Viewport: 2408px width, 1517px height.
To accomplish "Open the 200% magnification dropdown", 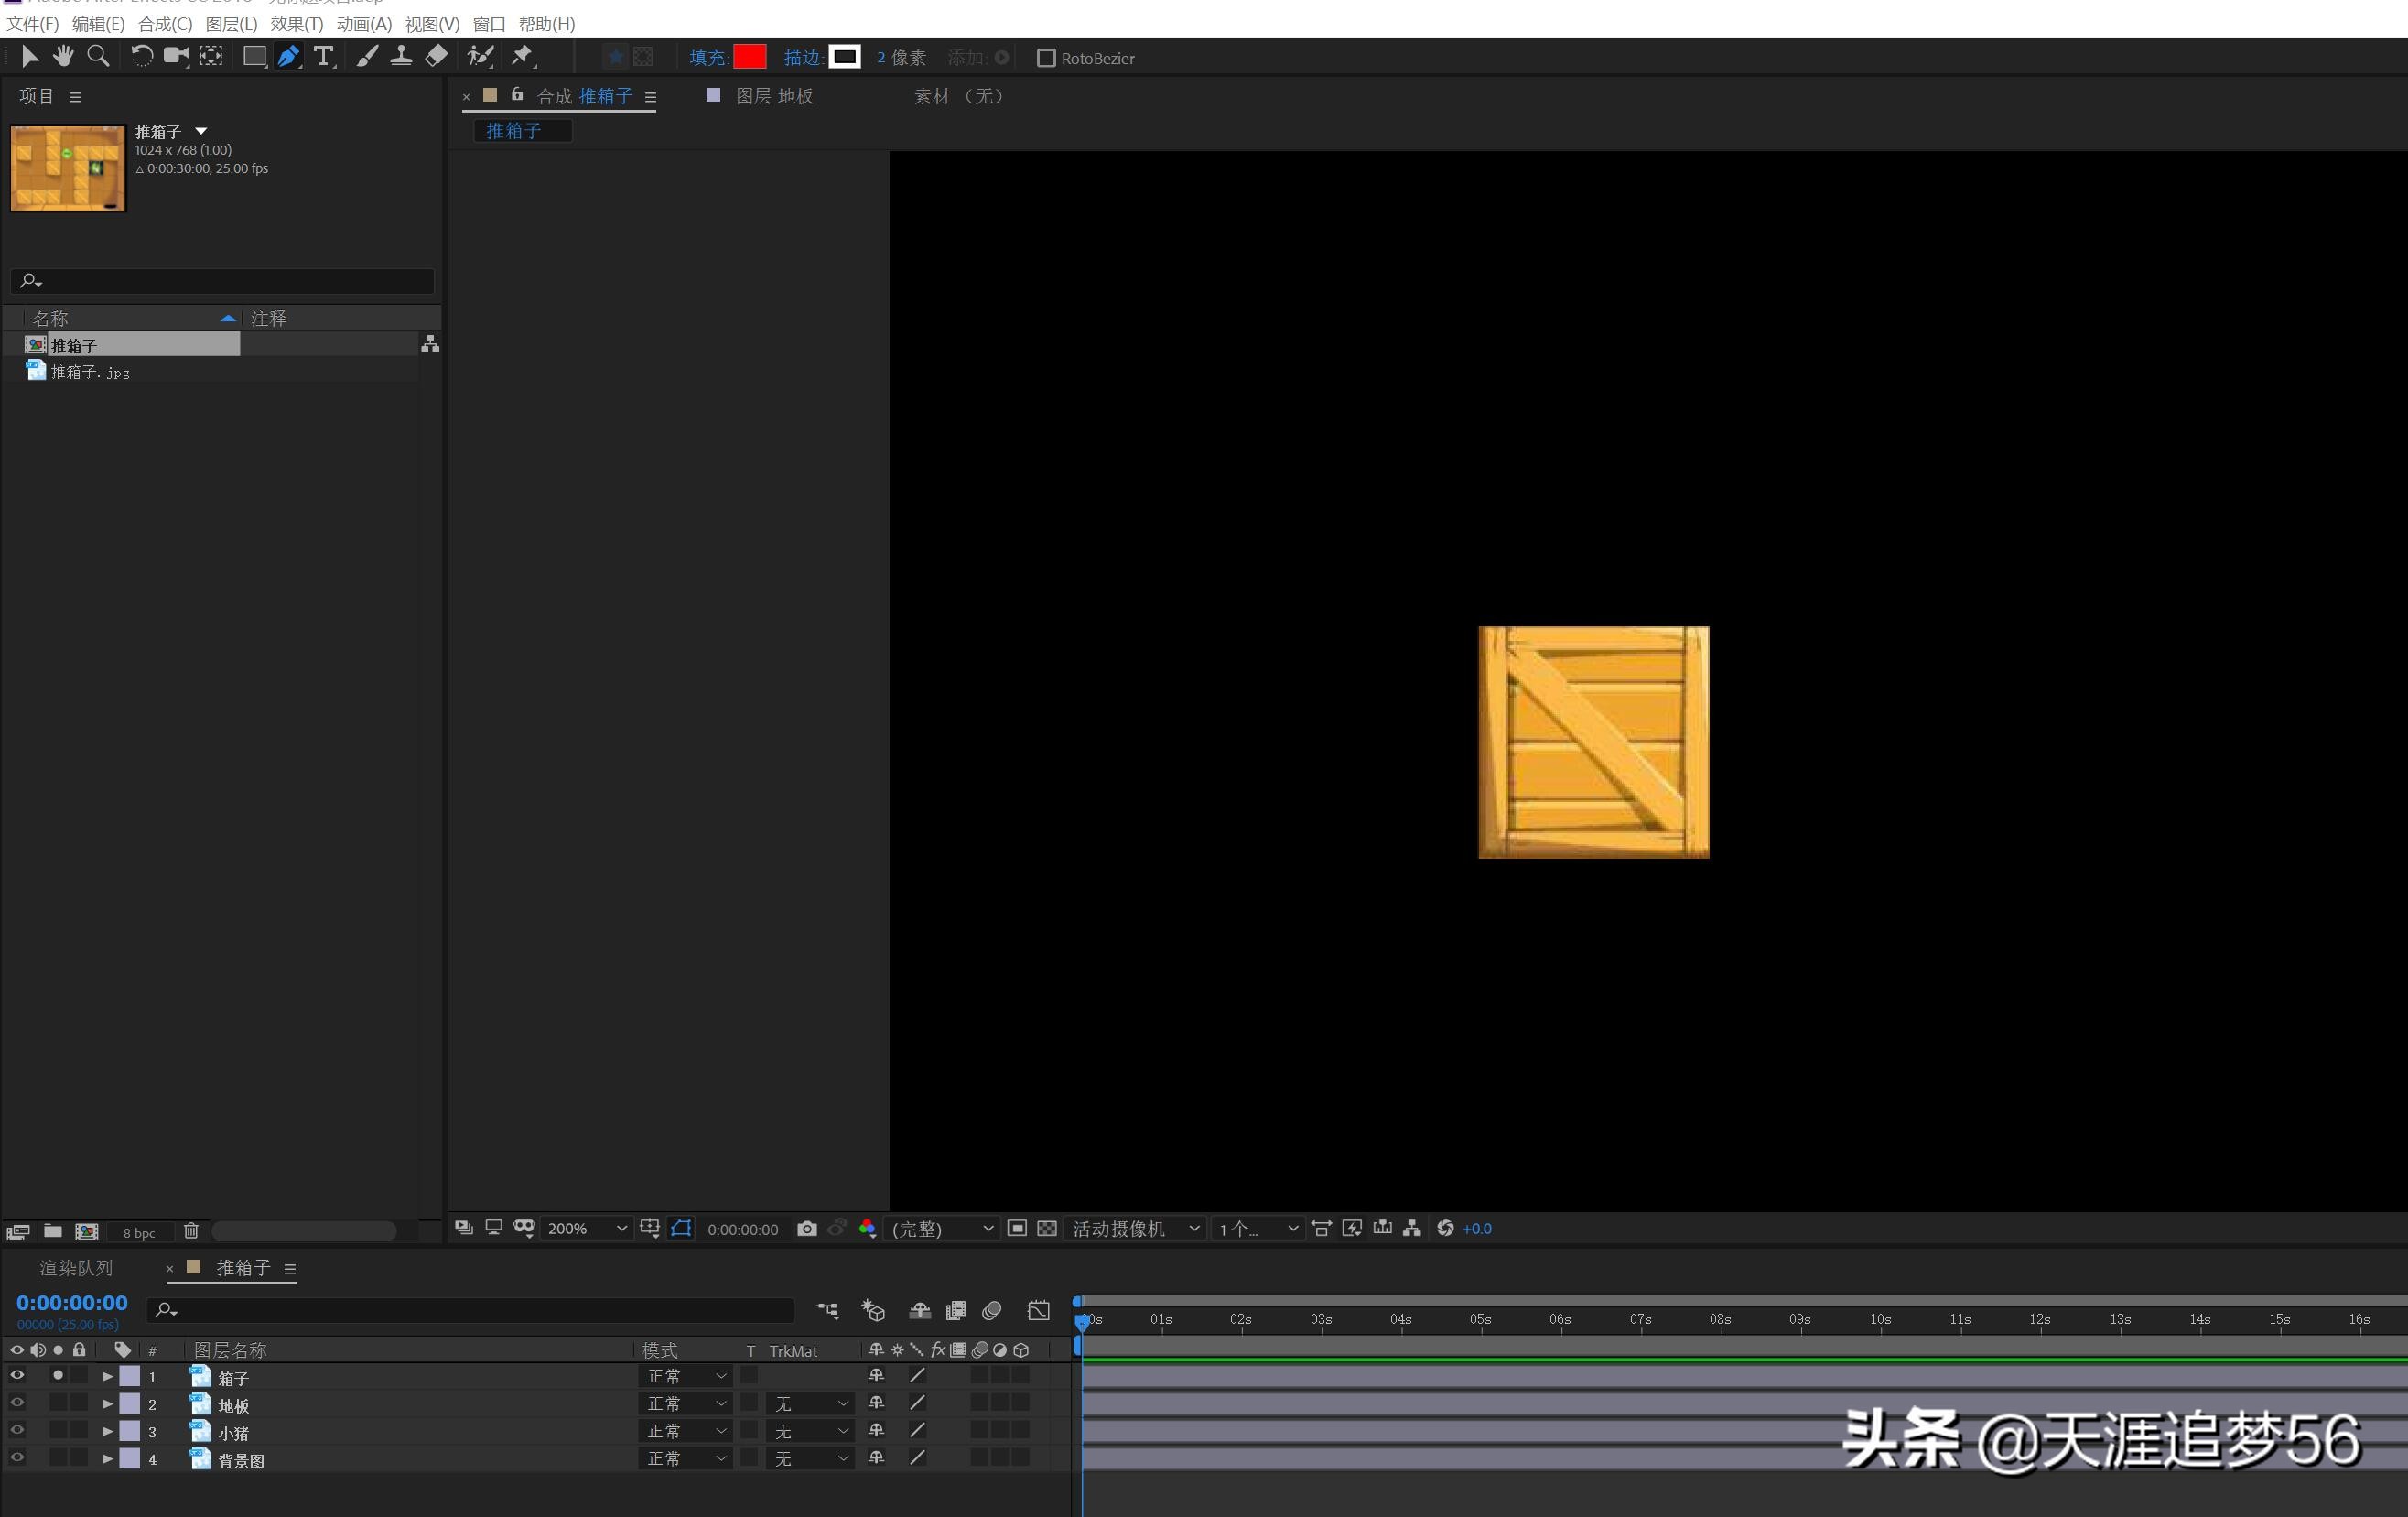I will point(586,1228).
